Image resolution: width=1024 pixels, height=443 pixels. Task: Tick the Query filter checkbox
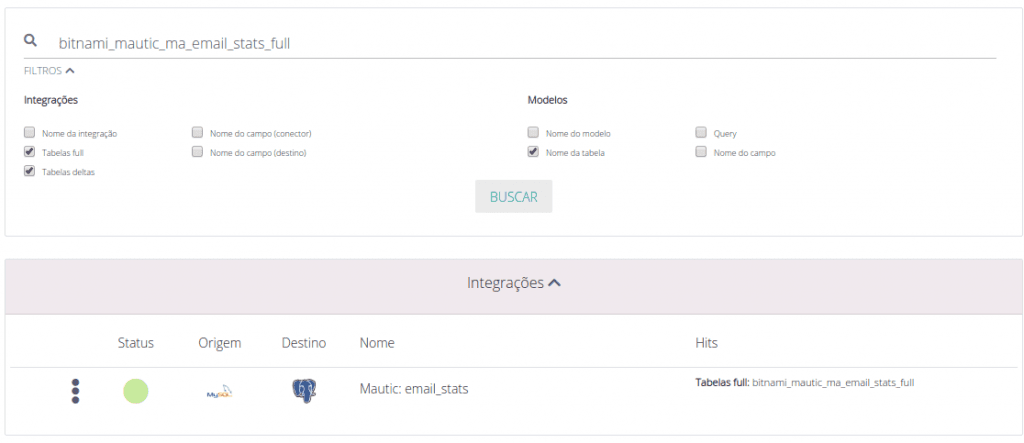click(701, 132)
